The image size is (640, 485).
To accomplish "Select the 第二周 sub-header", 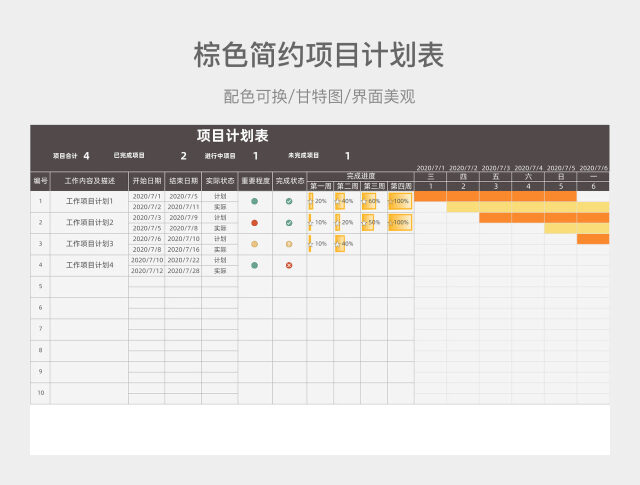I will pyautogui.click(x=347, y=186).
